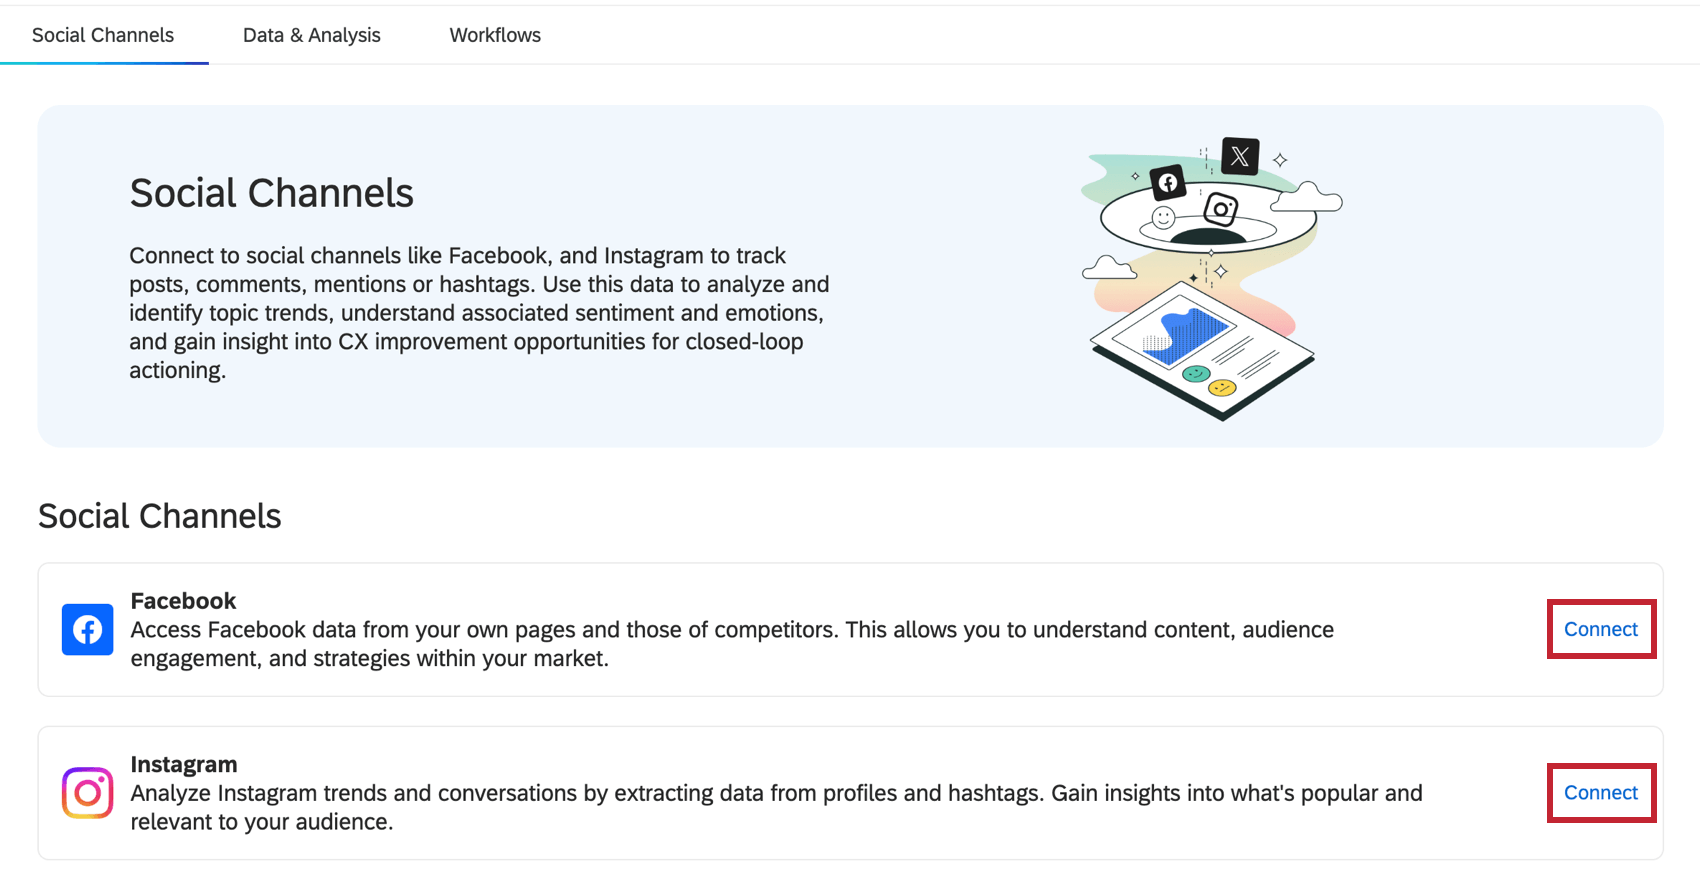Click the green smiley on the report illustration

[1195, 374]
